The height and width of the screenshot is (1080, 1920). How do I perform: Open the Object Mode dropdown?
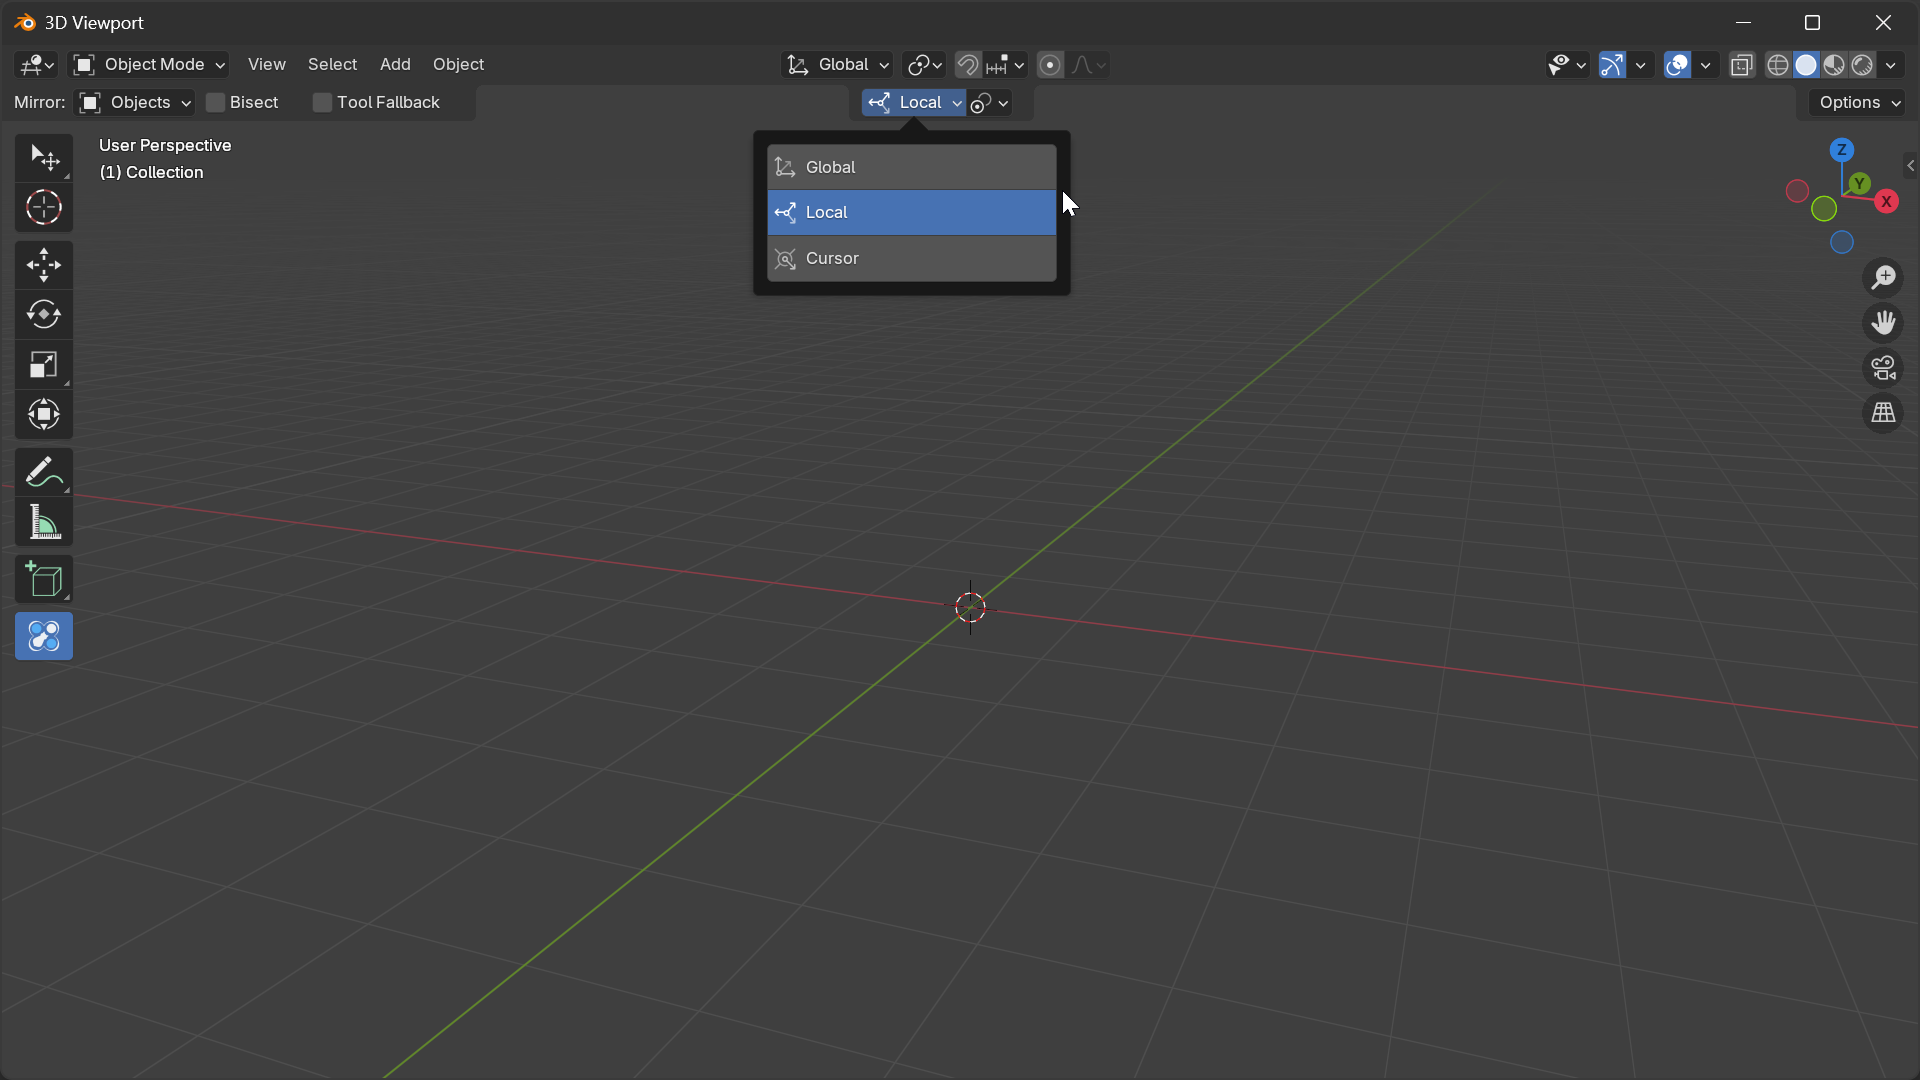pyautogui.click(x=149, y=65)
